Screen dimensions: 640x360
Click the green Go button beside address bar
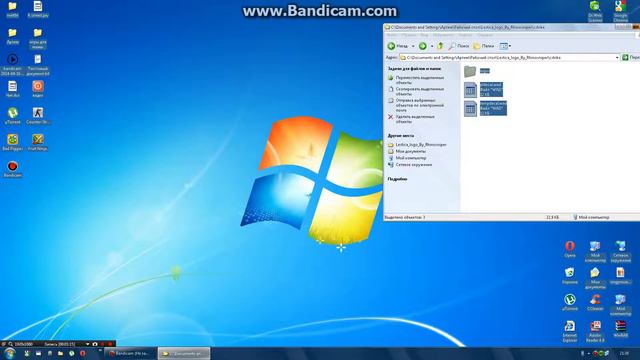pos(625,58)
